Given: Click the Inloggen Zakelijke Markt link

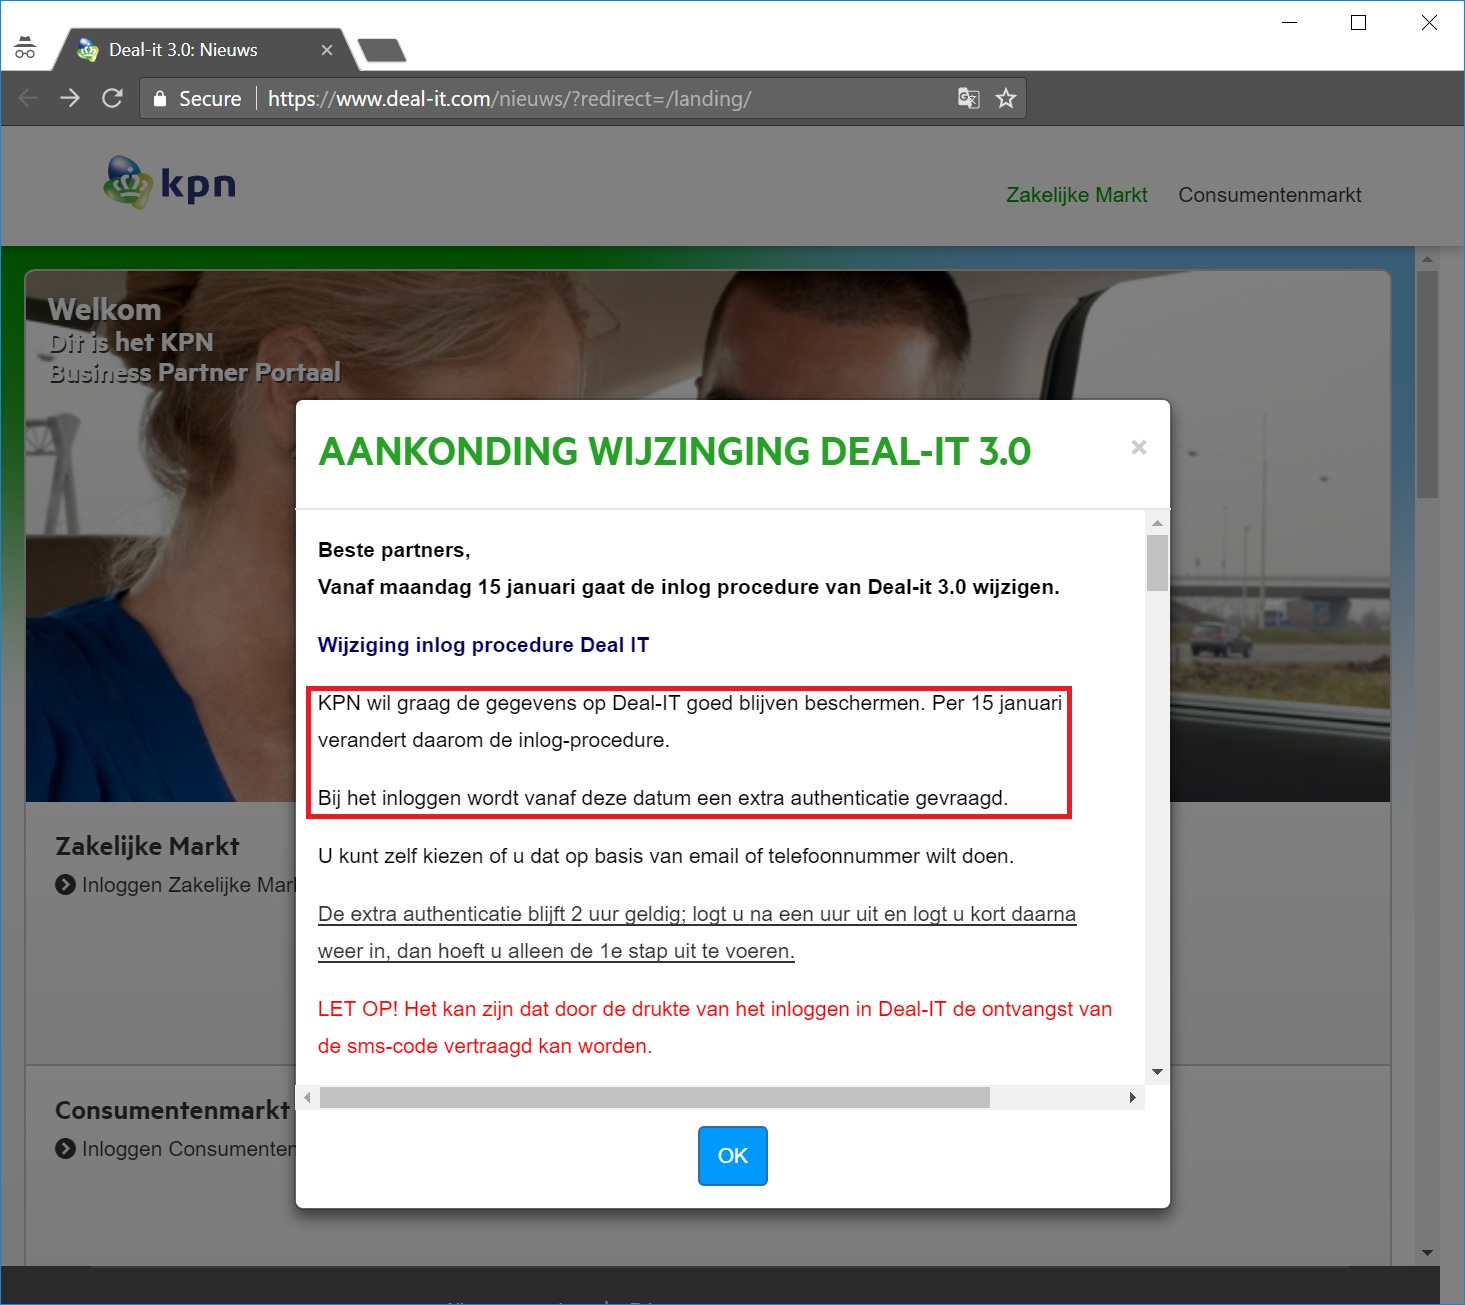Looking at the screenshot, I should tap(178, 885).
